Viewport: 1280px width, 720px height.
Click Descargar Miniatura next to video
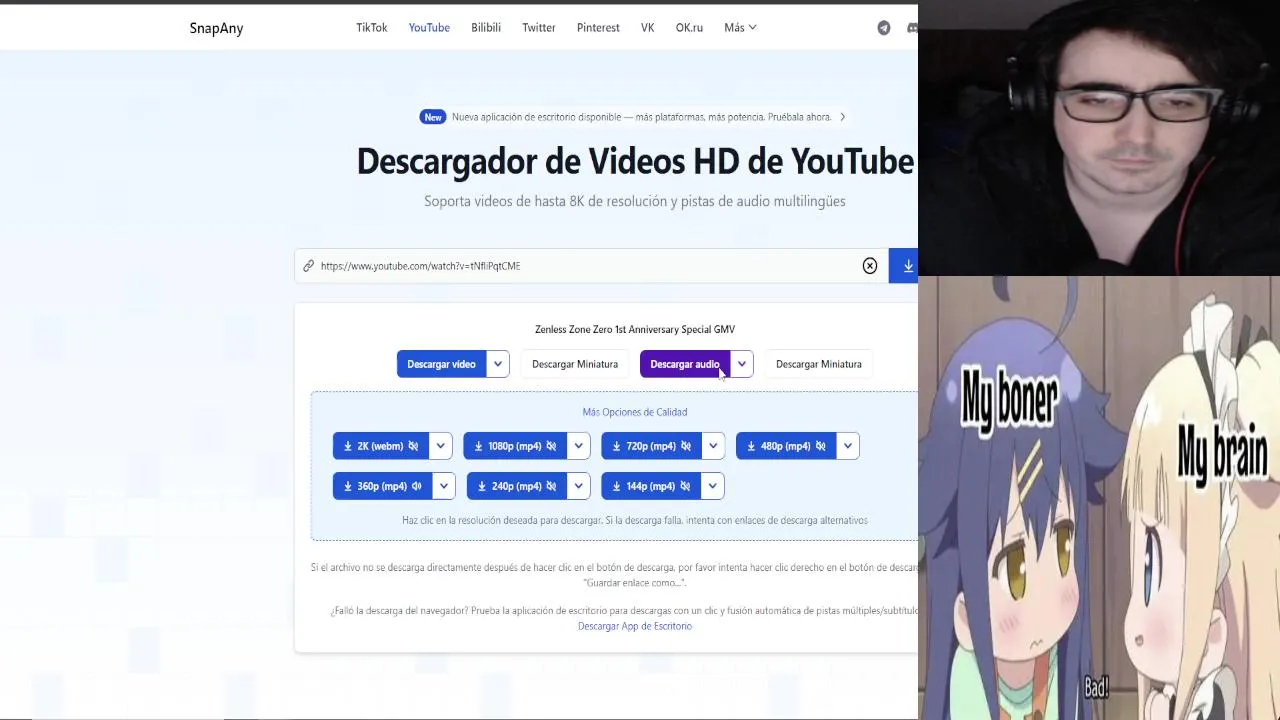(575, 364)
